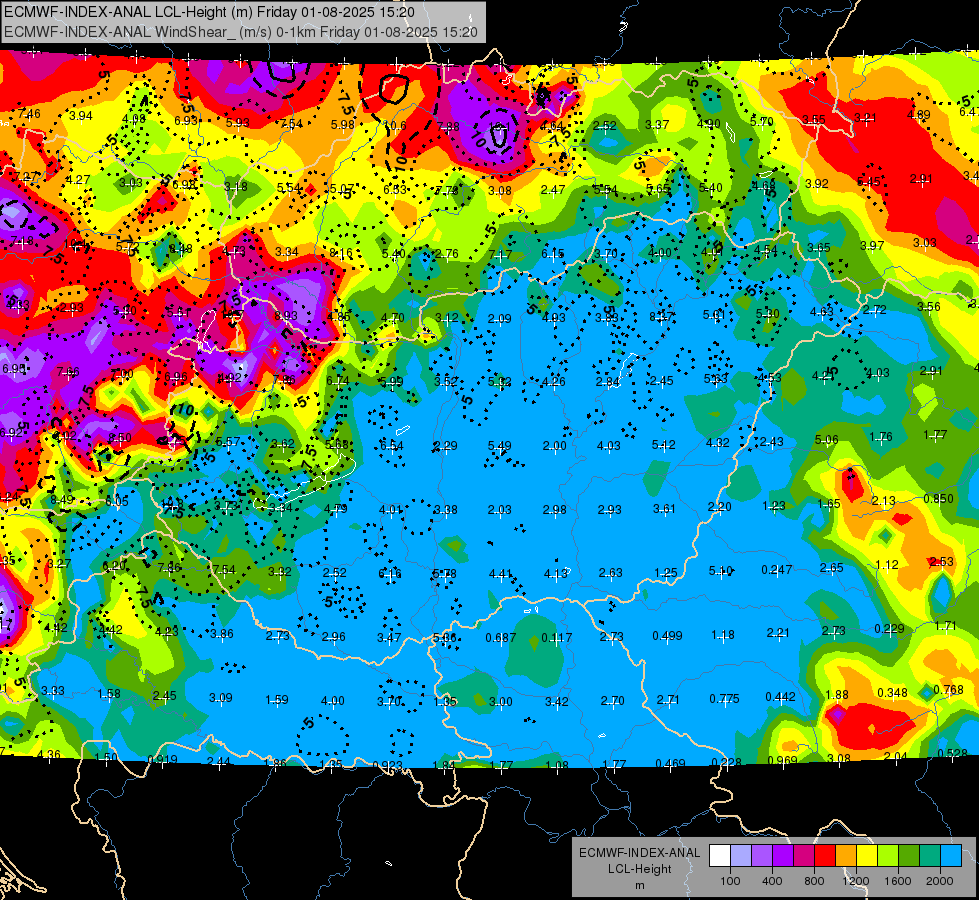Click the legend scale value 100
The width and height of the screenshot is (979, 900).
click(x=730, y=881)
